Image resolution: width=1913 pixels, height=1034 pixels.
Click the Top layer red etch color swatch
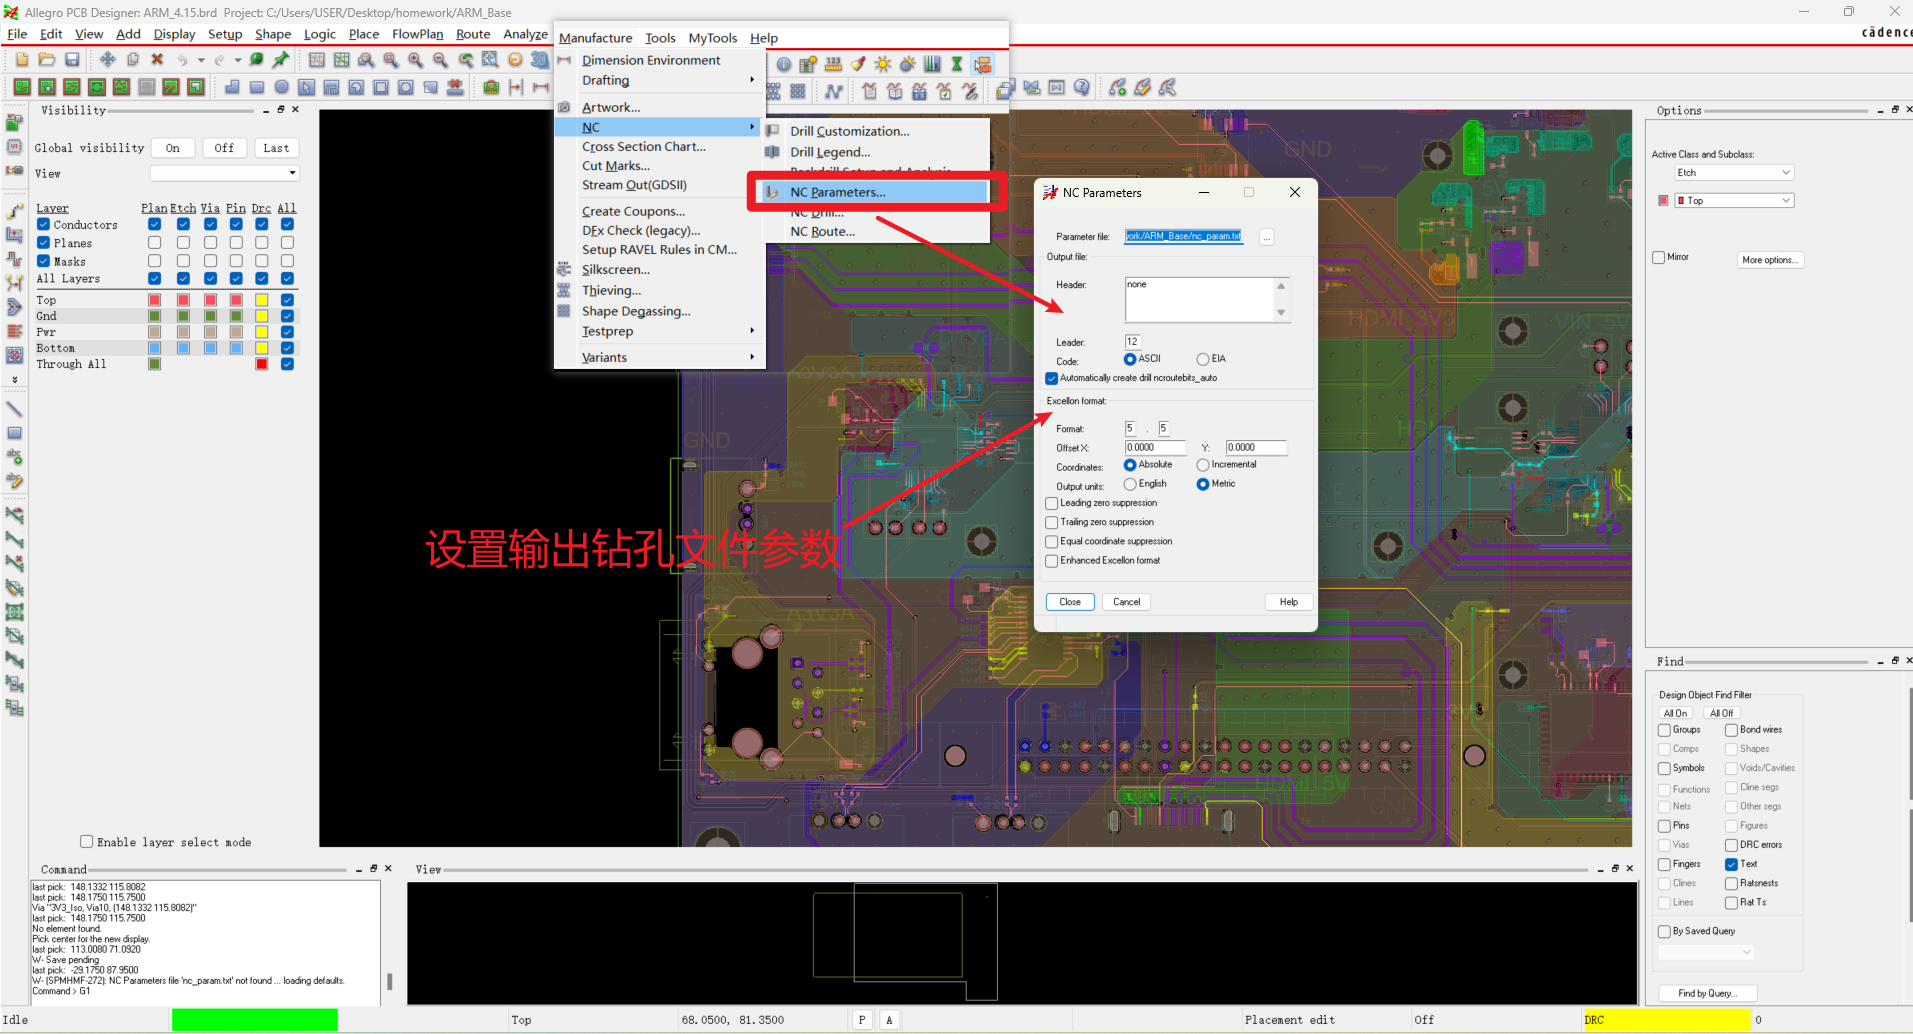pyautogui.click(x=183, y=300)
